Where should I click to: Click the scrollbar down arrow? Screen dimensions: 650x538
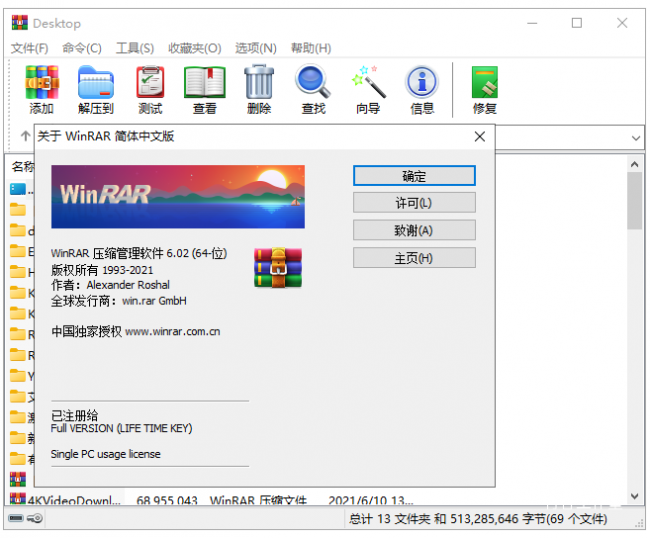[634, 496]
